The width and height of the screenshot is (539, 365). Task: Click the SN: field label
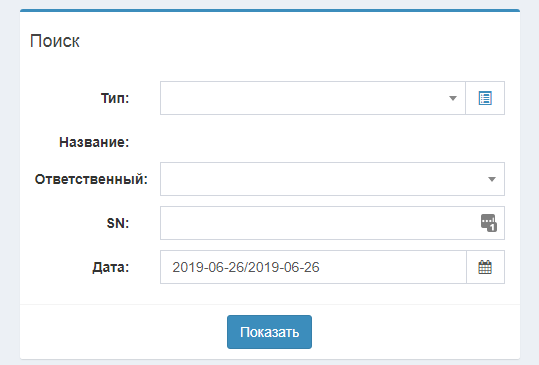coord(118,223)
